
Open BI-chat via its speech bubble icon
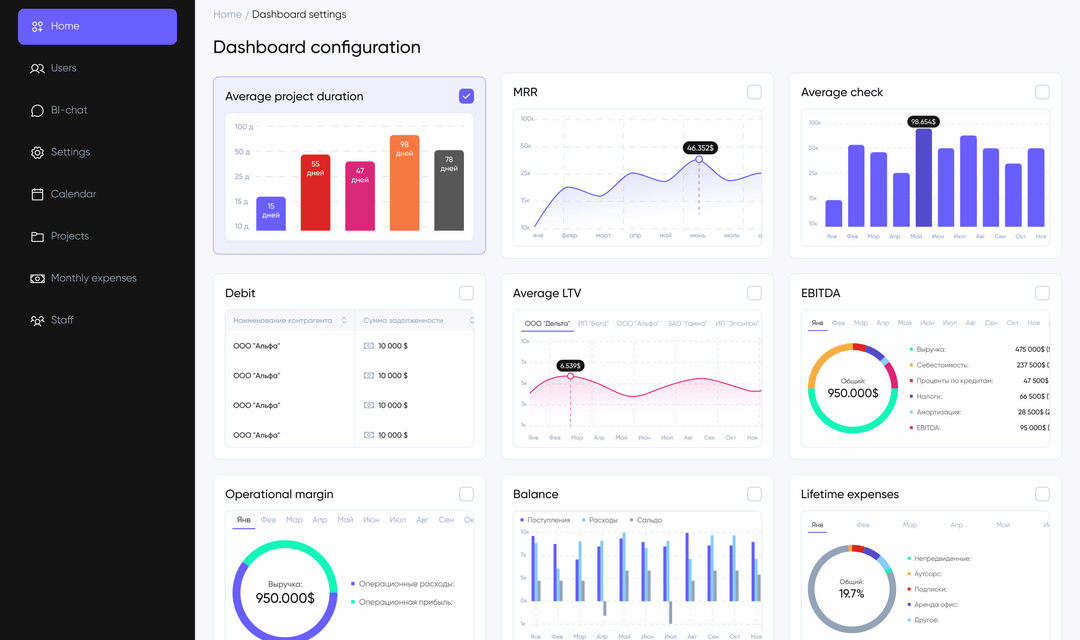37,111
